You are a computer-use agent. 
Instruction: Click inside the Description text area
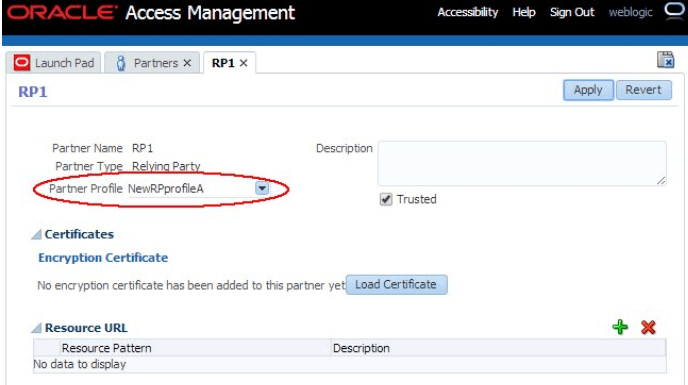click(x=522, y=163)
